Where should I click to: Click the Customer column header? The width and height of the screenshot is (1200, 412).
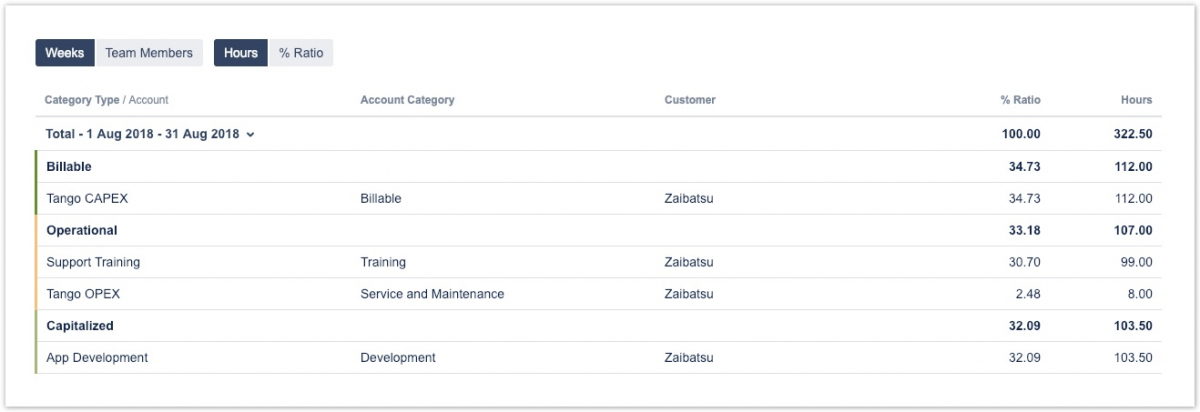click(689, 100)
